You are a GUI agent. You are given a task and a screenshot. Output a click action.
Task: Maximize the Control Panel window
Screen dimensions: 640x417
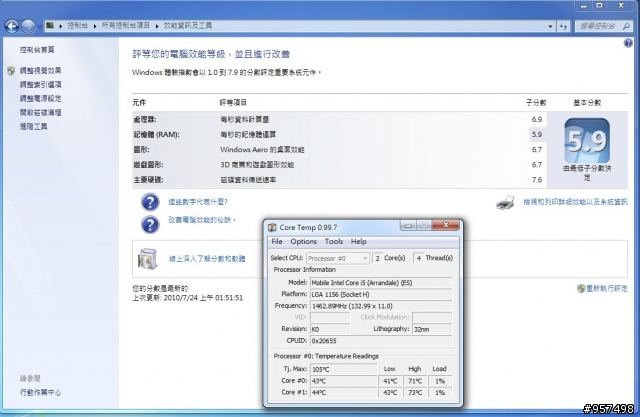(599, 6)
